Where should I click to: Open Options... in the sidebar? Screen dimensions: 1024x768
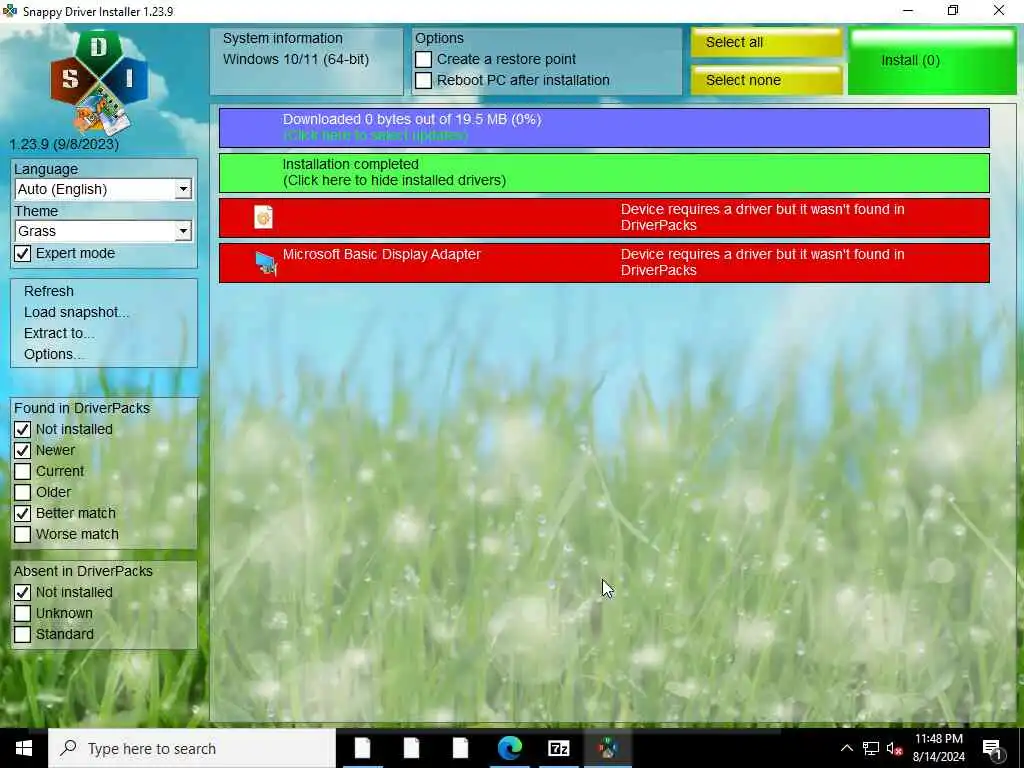pyautogui.click(x=54, y=354)
